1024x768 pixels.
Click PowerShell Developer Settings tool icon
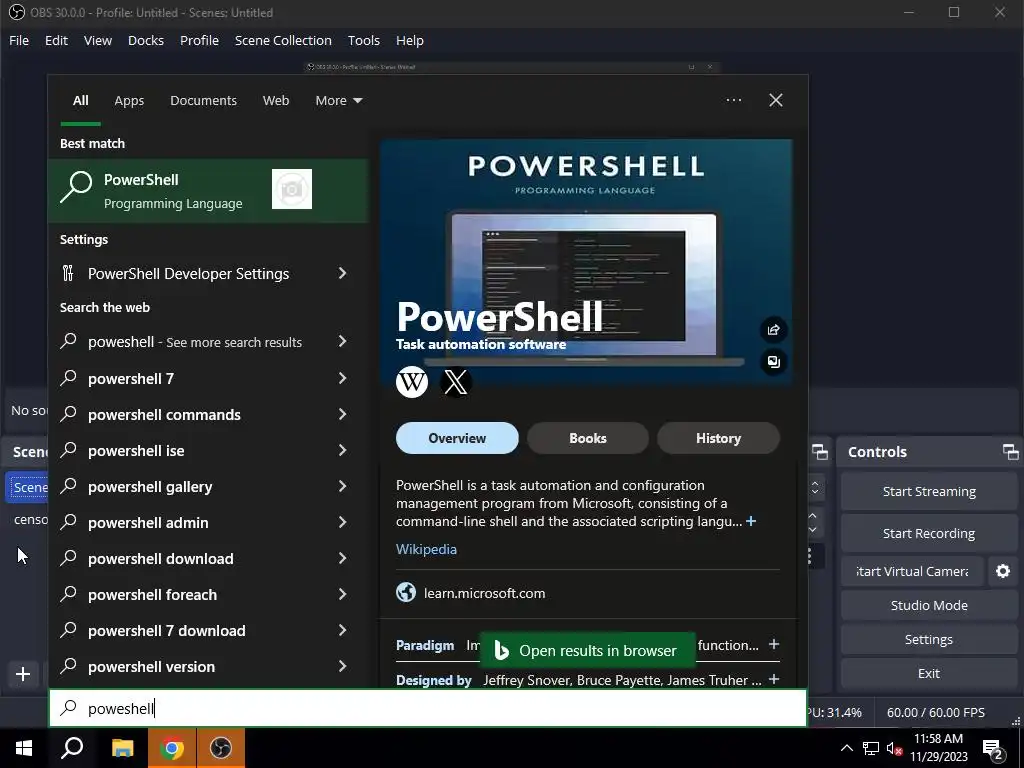[x=68, y=273]
